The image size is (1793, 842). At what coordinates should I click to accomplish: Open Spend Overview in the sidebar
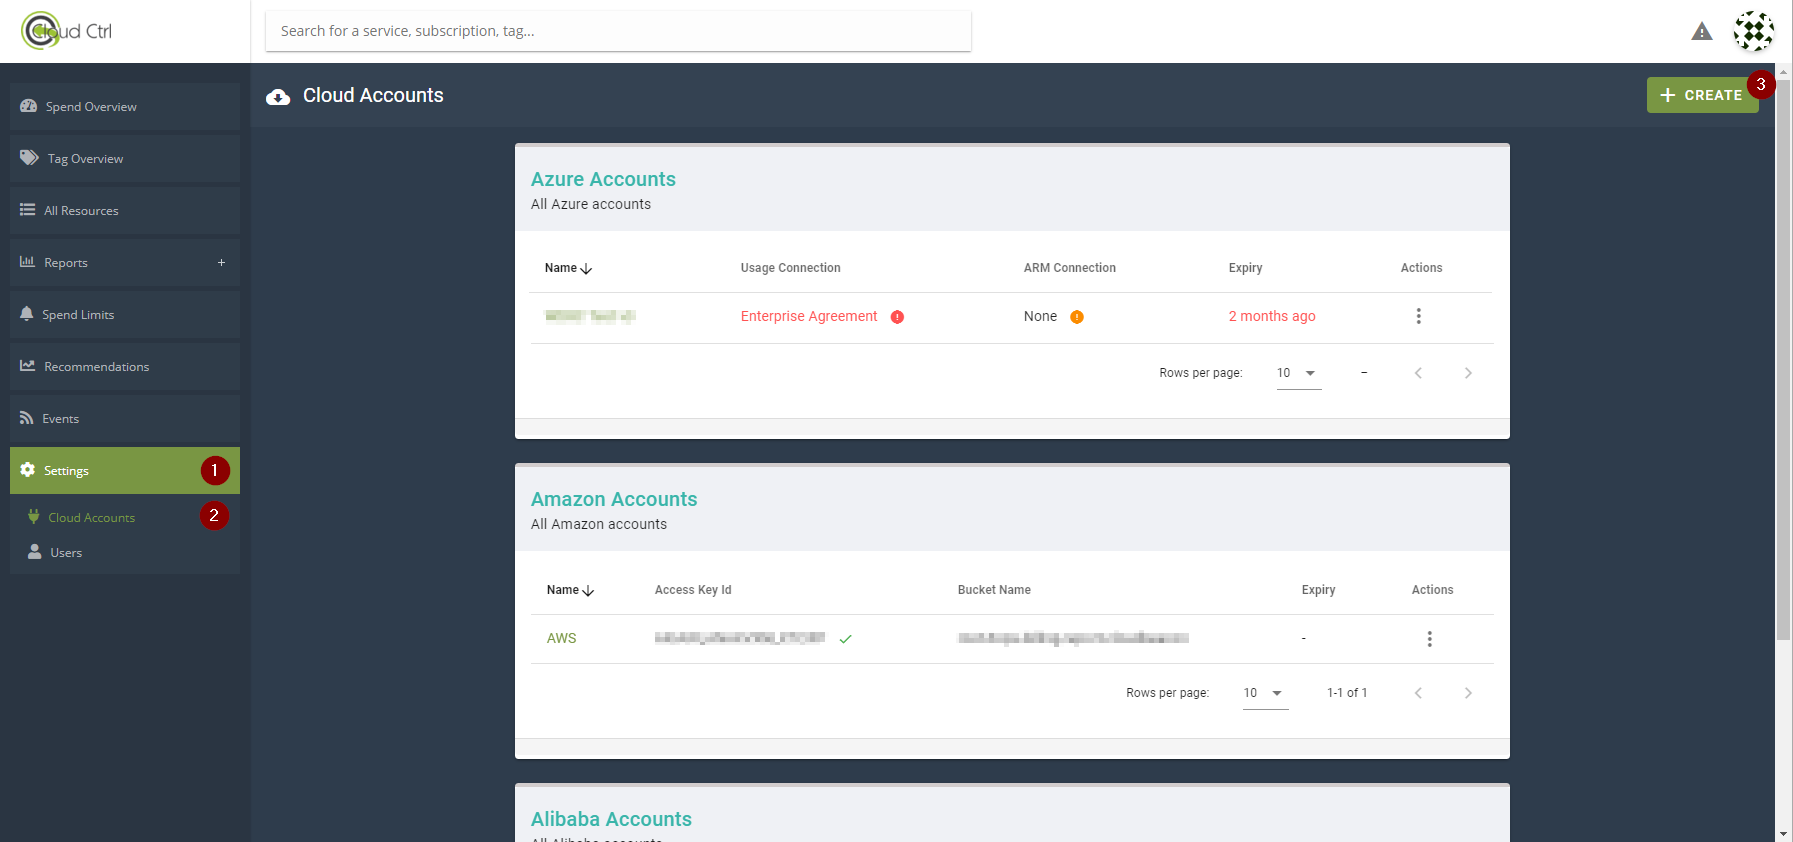(x=91, y=107)
